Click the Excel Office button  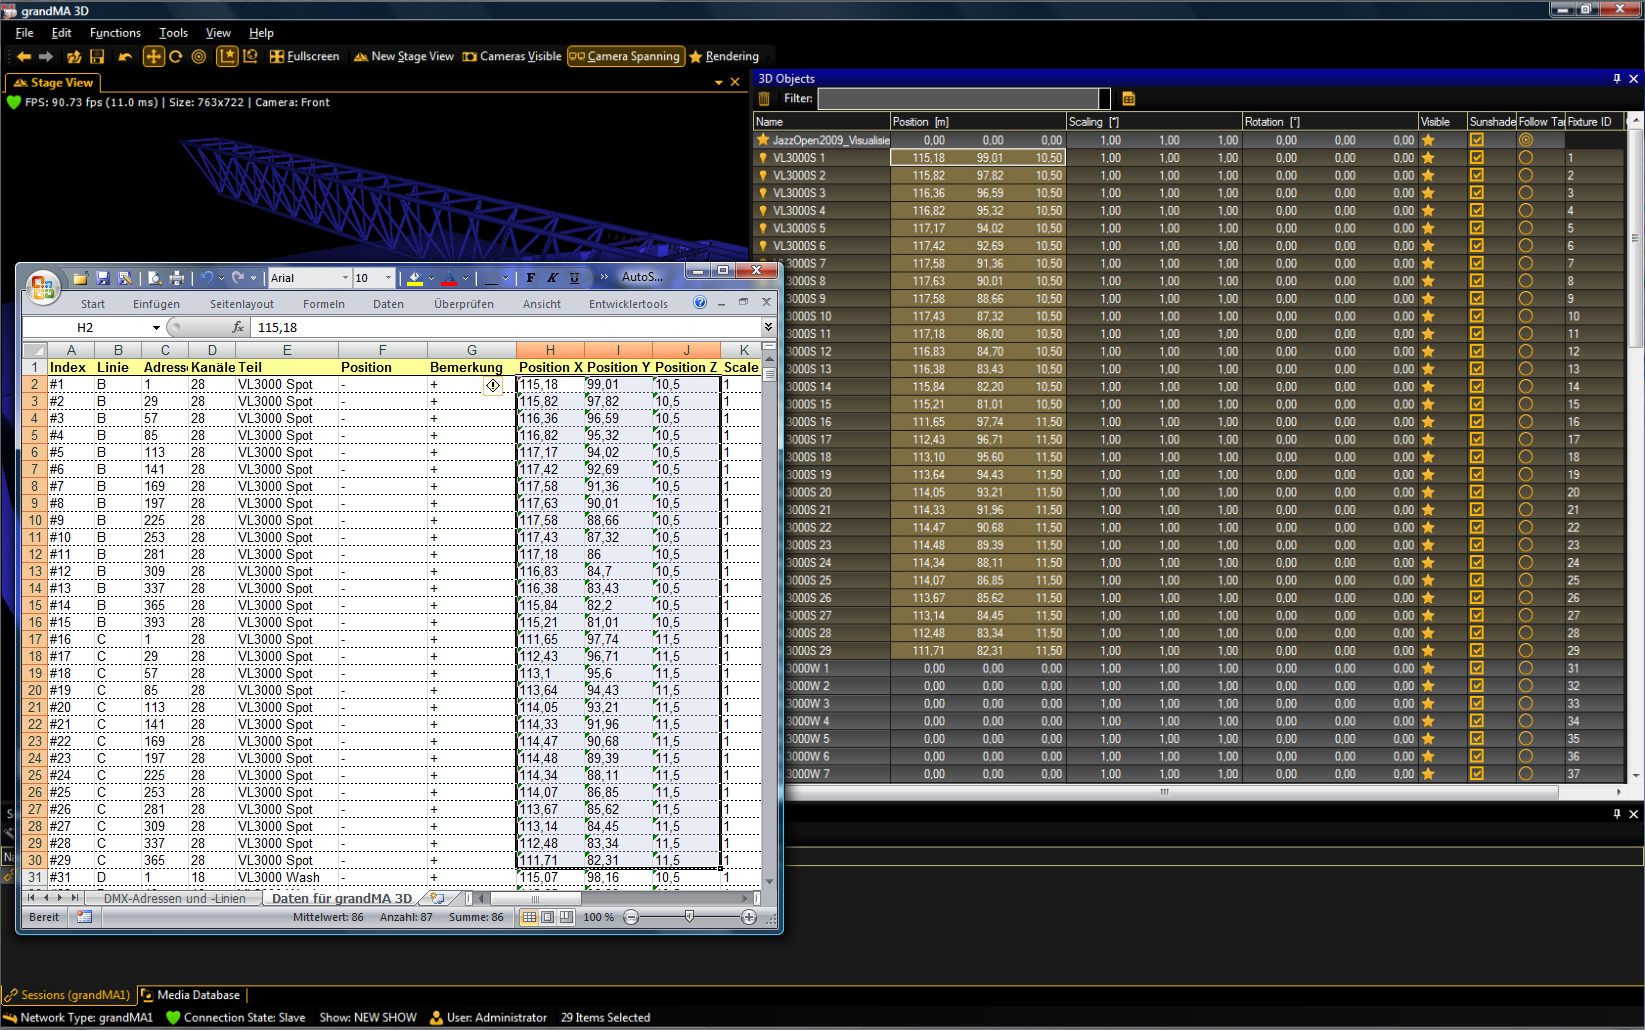[42, 287]
